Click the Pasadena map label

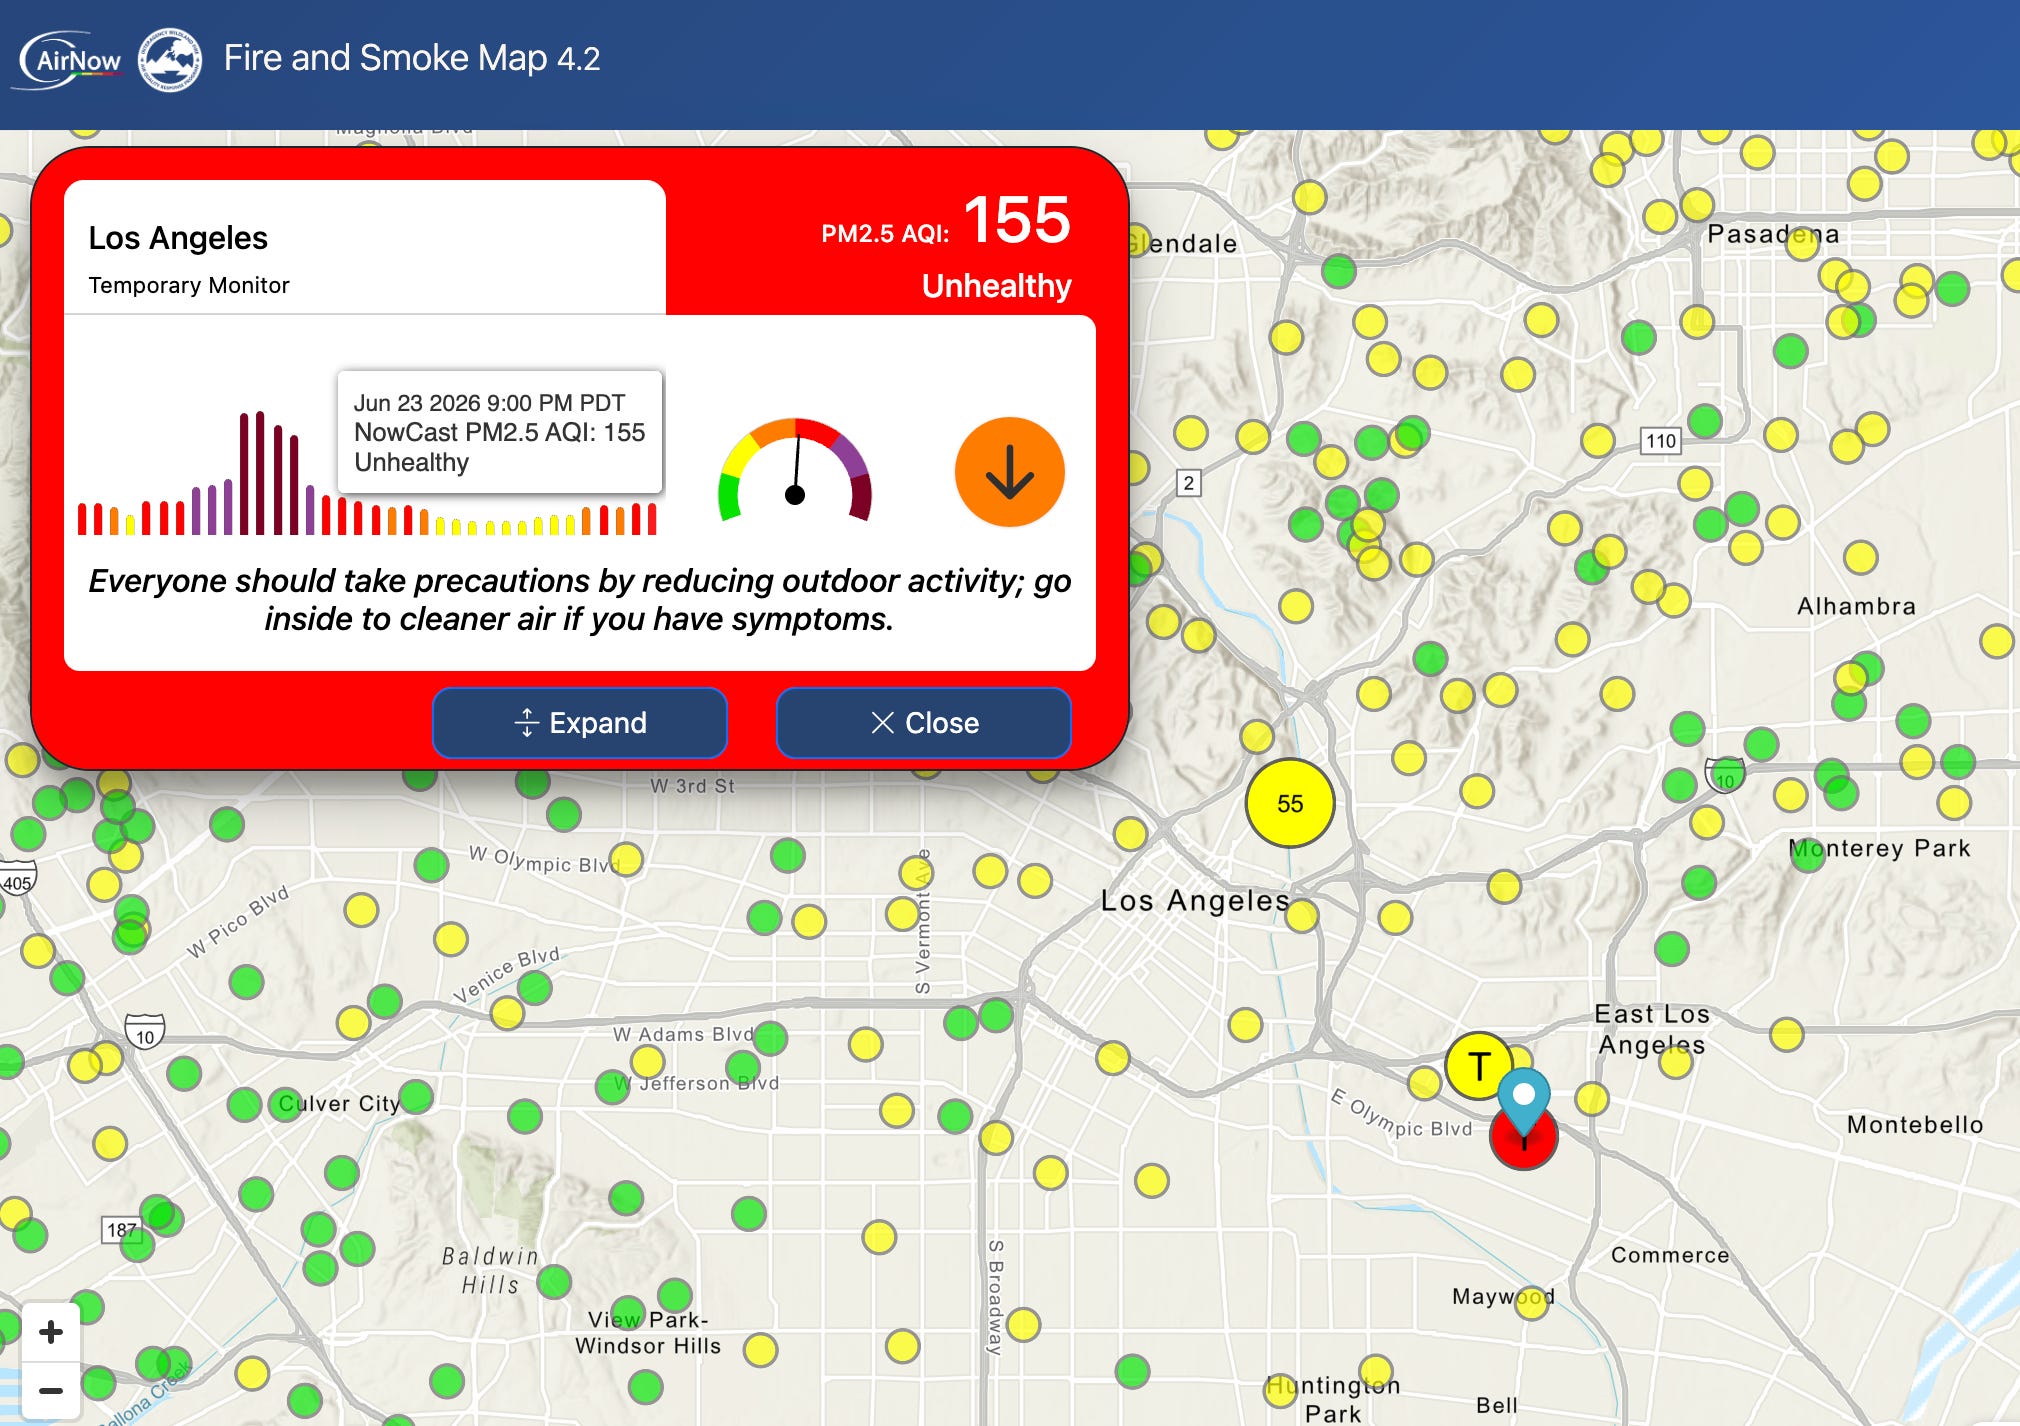click(x=1773, y=234)
